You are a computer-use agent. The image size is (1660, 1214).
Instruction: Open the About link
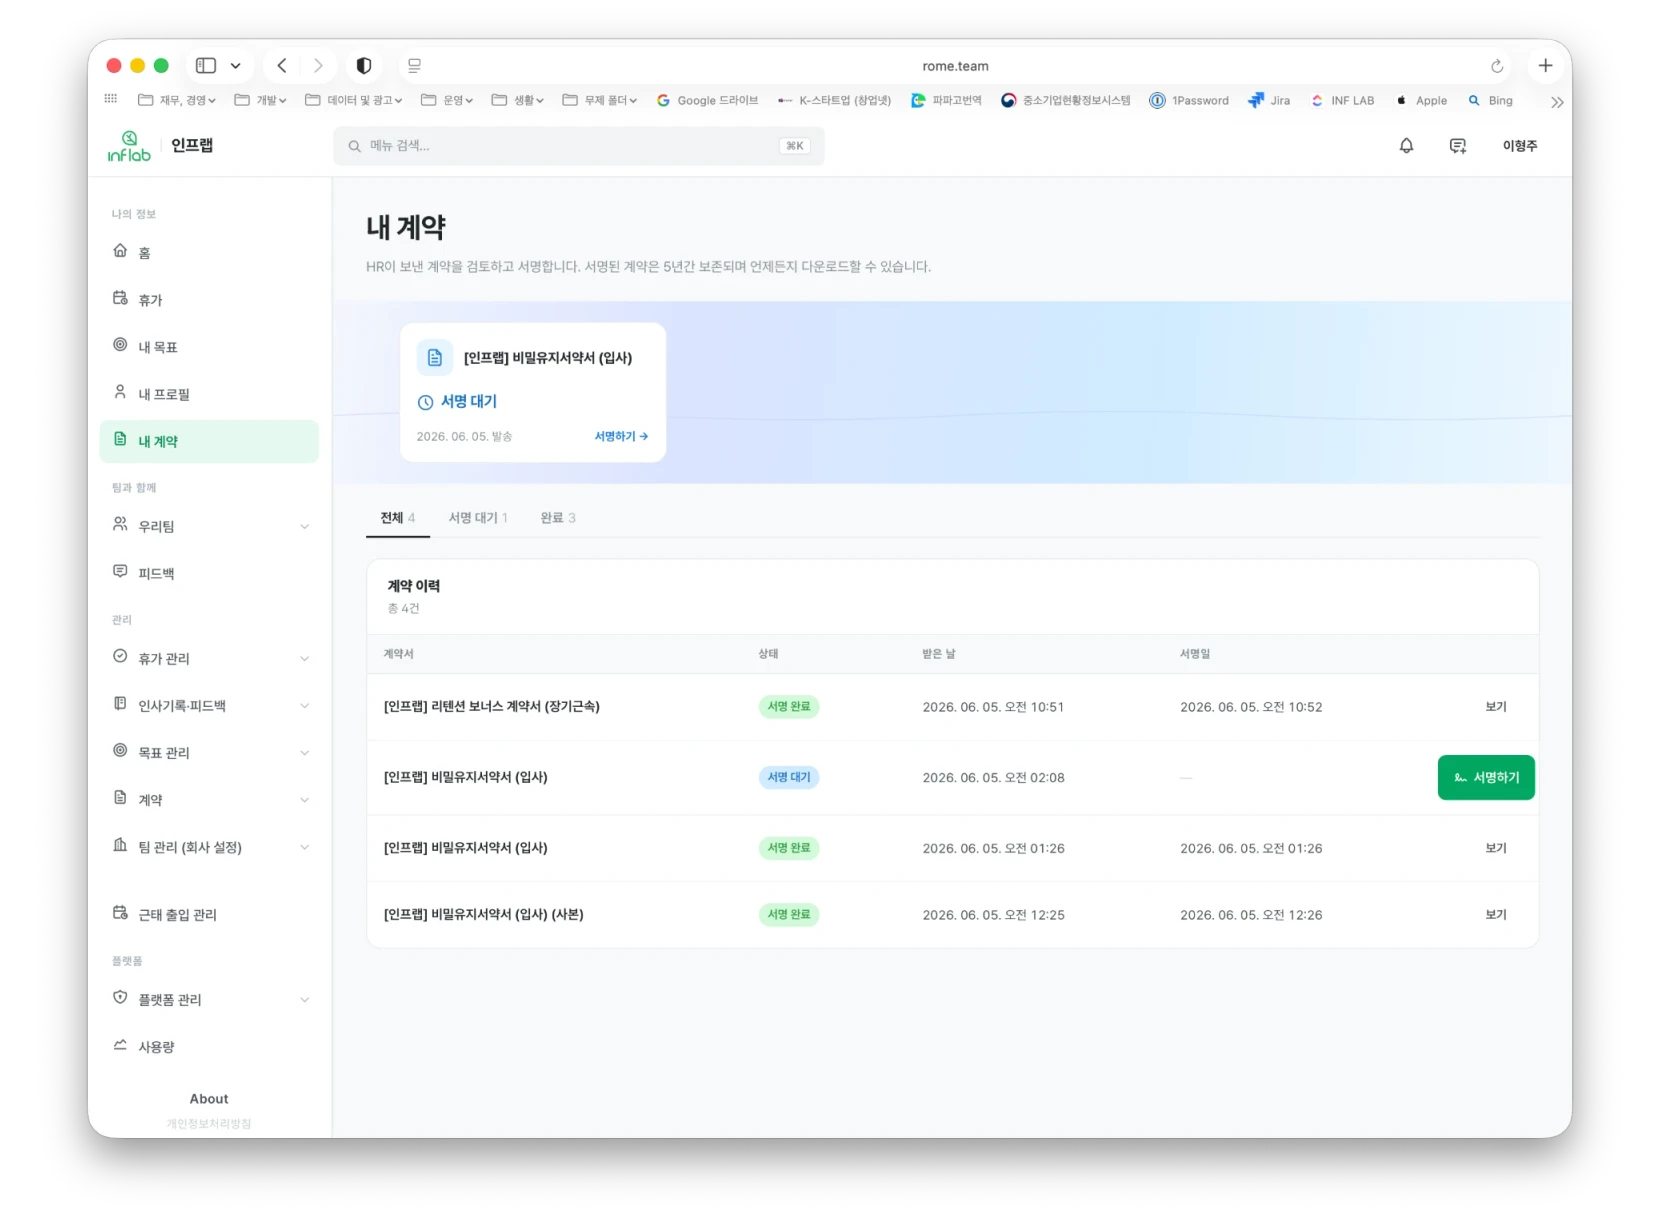209,1098
